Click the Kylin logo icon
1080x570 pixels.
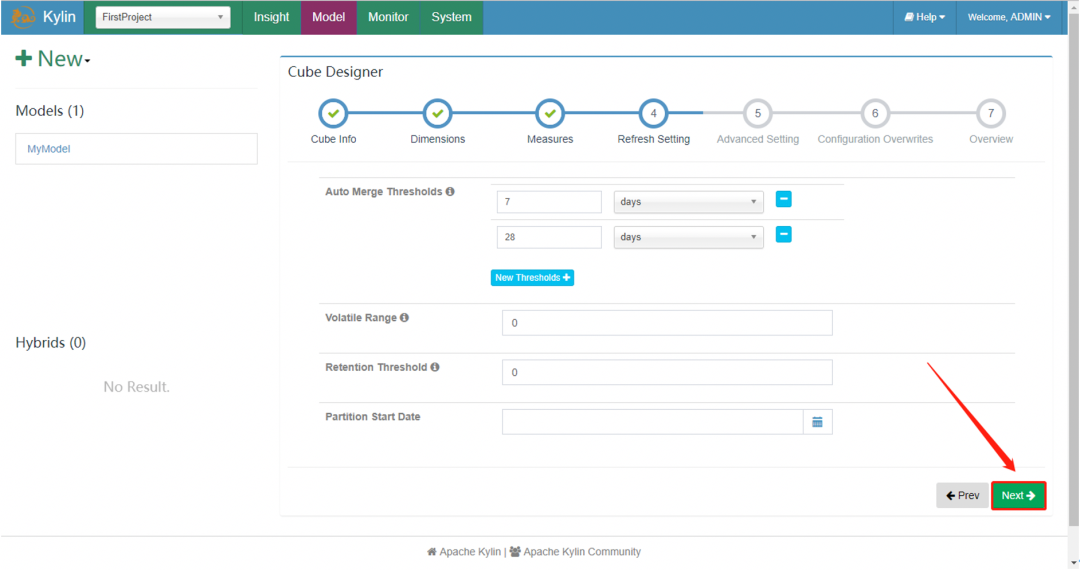pyautogui.click(x=23, y=17)
